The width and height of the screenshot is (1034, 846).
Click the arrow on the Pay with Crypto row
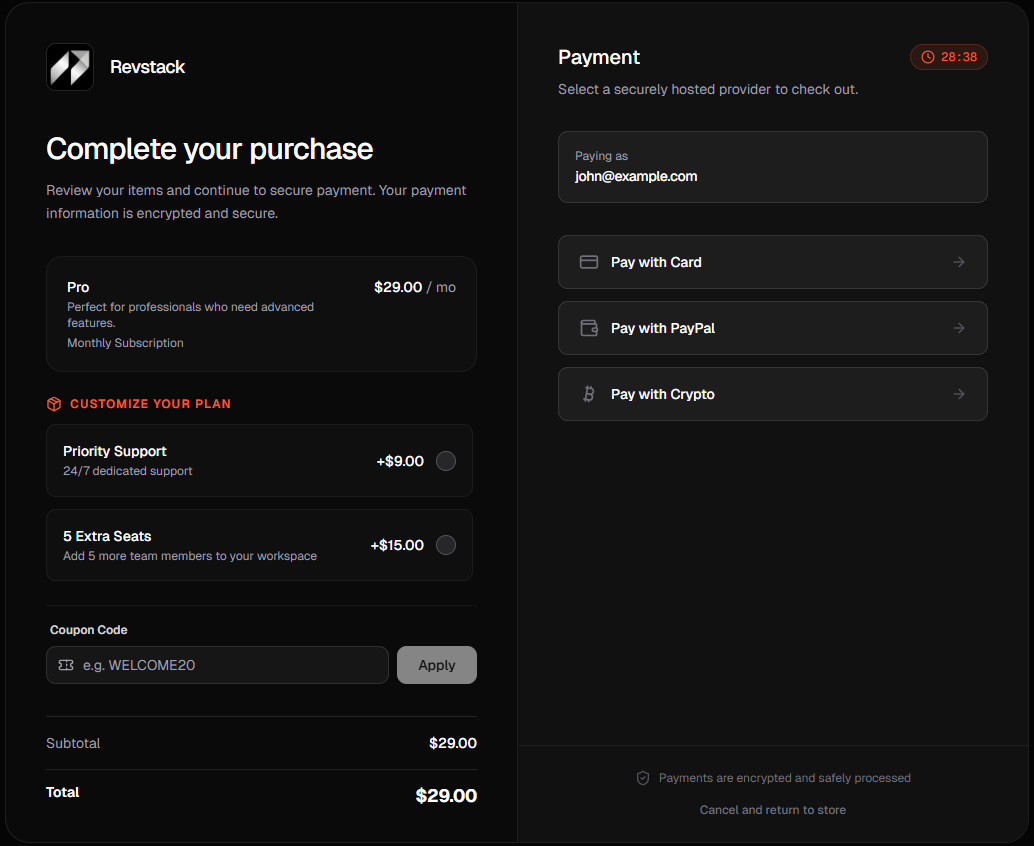[x=958, y=394]
